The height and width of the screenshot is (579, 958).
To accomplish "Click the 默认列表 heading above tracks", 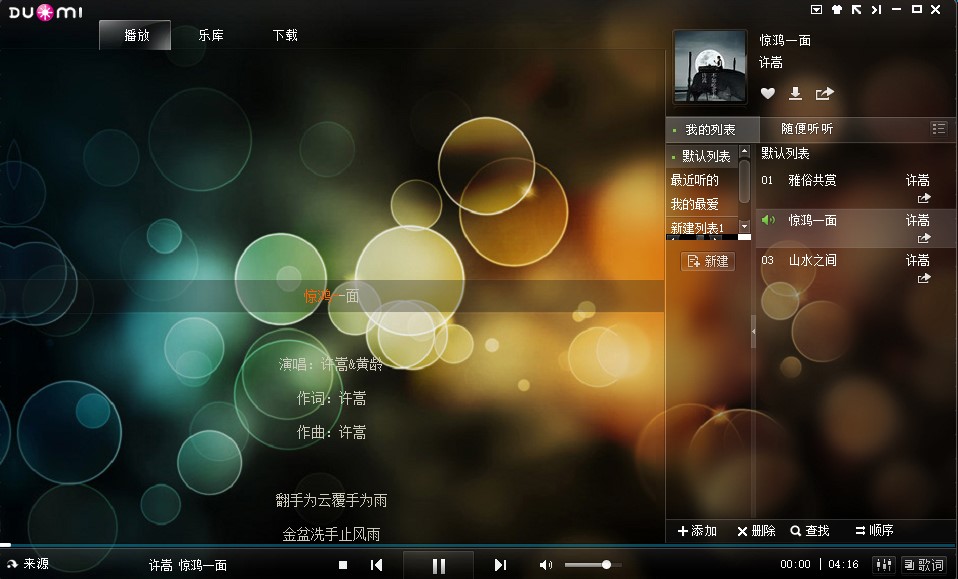I will (x=785, y=153).
